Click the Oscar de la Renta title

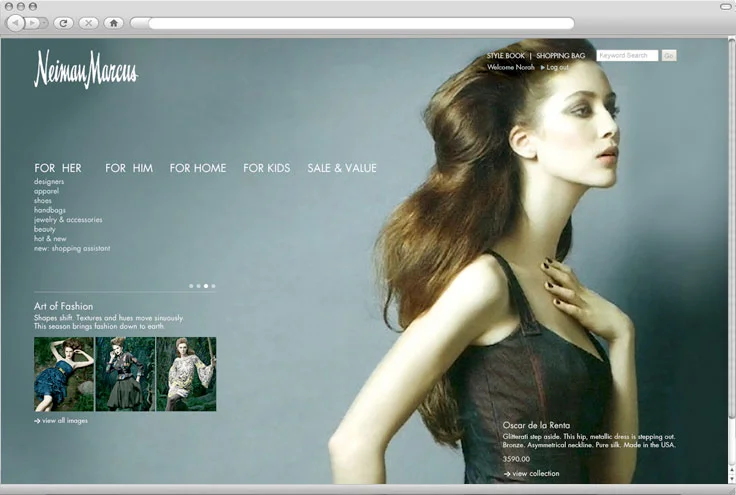coord(537,426)
